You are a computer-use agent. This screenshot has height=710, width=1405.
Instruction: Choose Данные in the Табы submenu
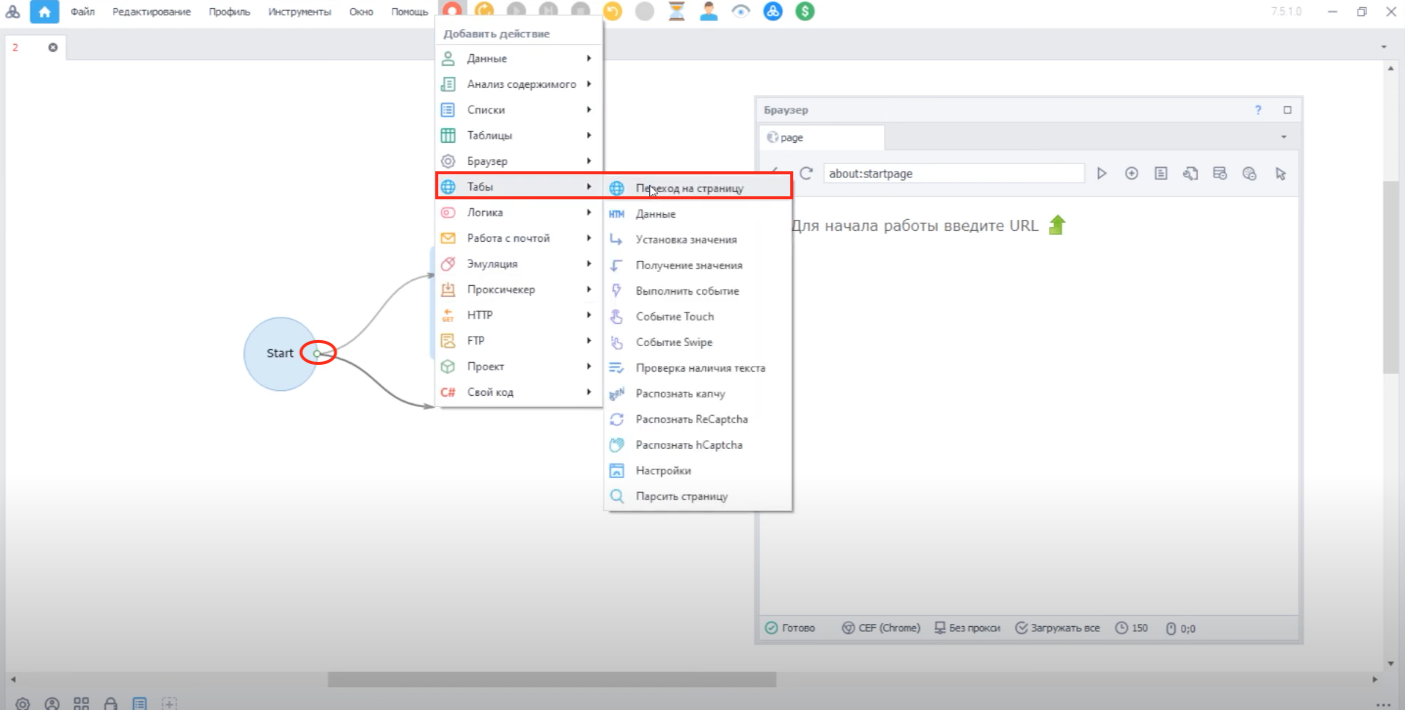(x=698, y=214)
